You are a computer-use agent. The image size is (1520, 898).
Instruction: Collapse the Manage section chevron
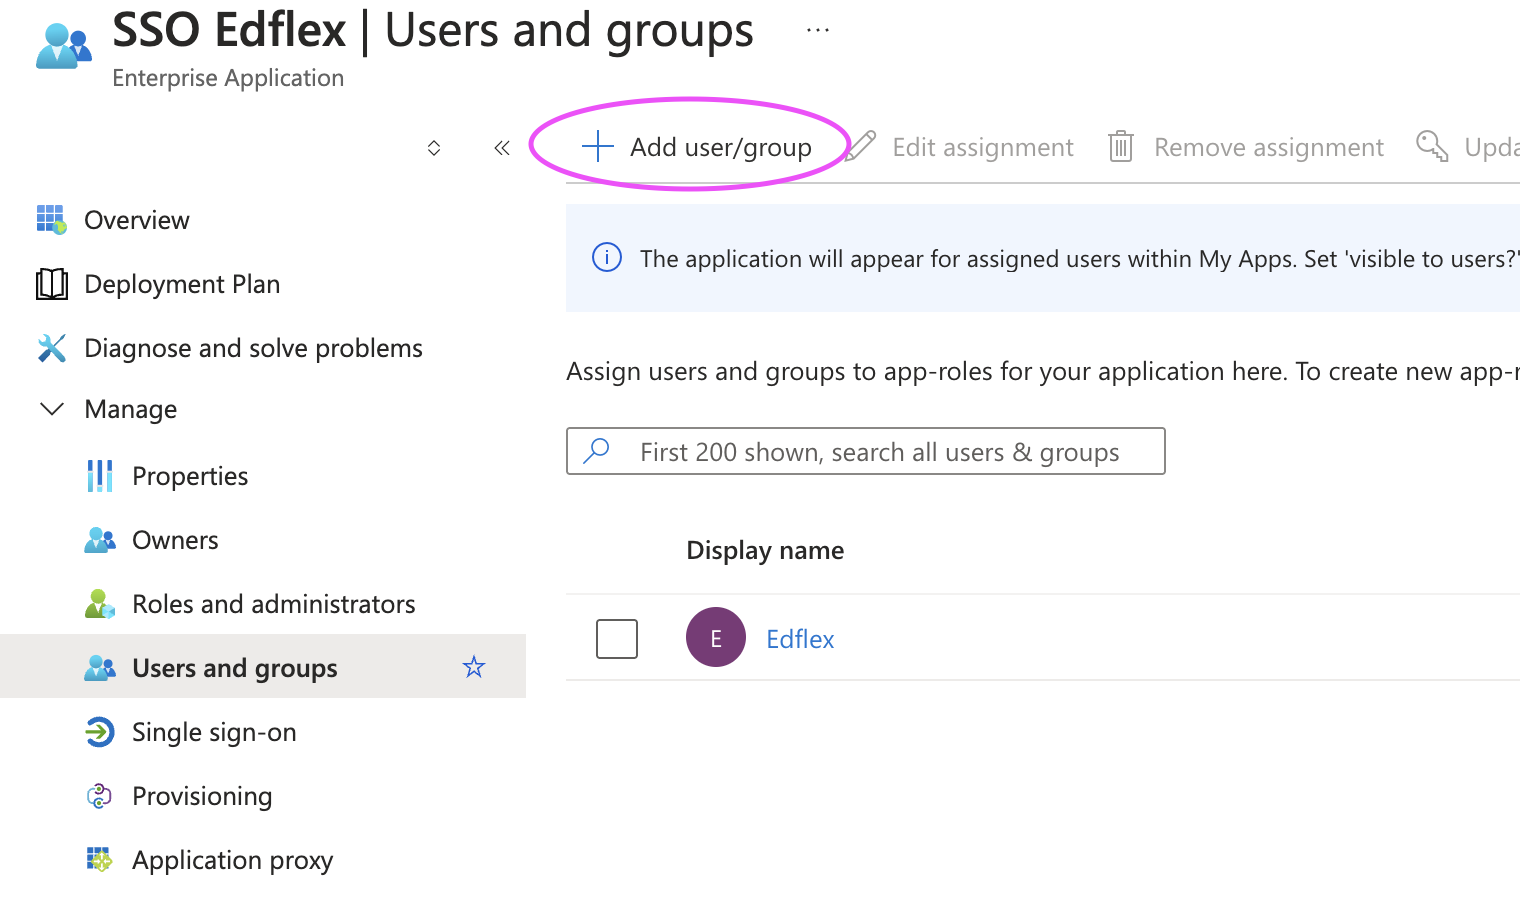pyautogui.click(x=51, y=409)
